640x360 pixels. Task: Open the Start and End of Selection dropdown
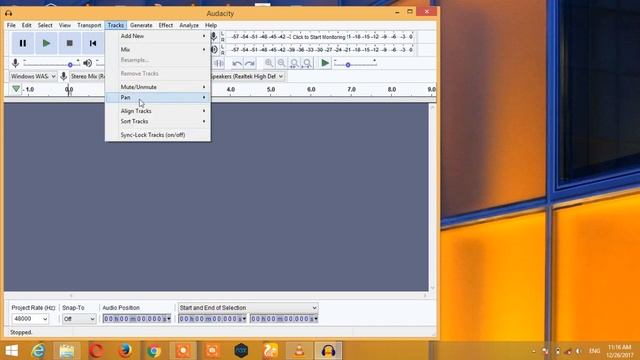click(x=248, y=308)
